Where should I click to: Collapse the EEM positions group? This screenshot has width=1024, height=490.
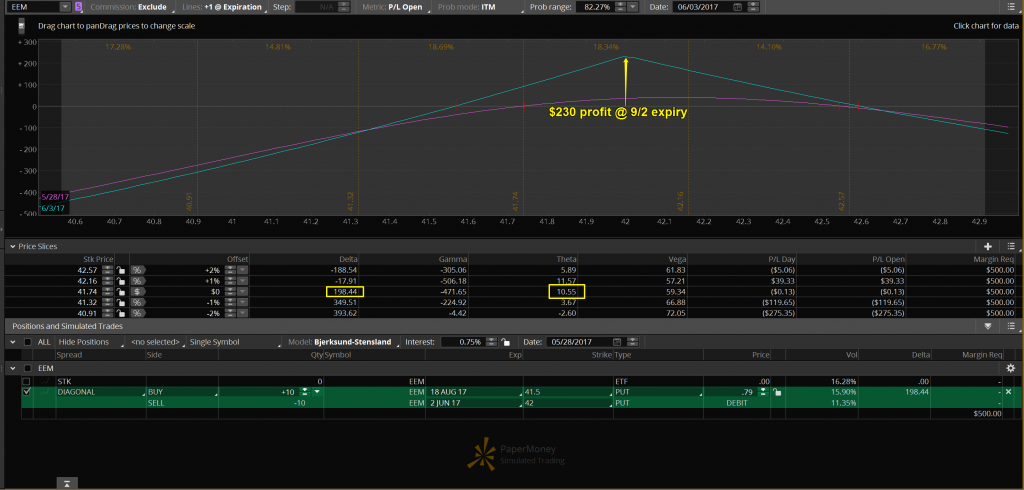coord(11,368)
